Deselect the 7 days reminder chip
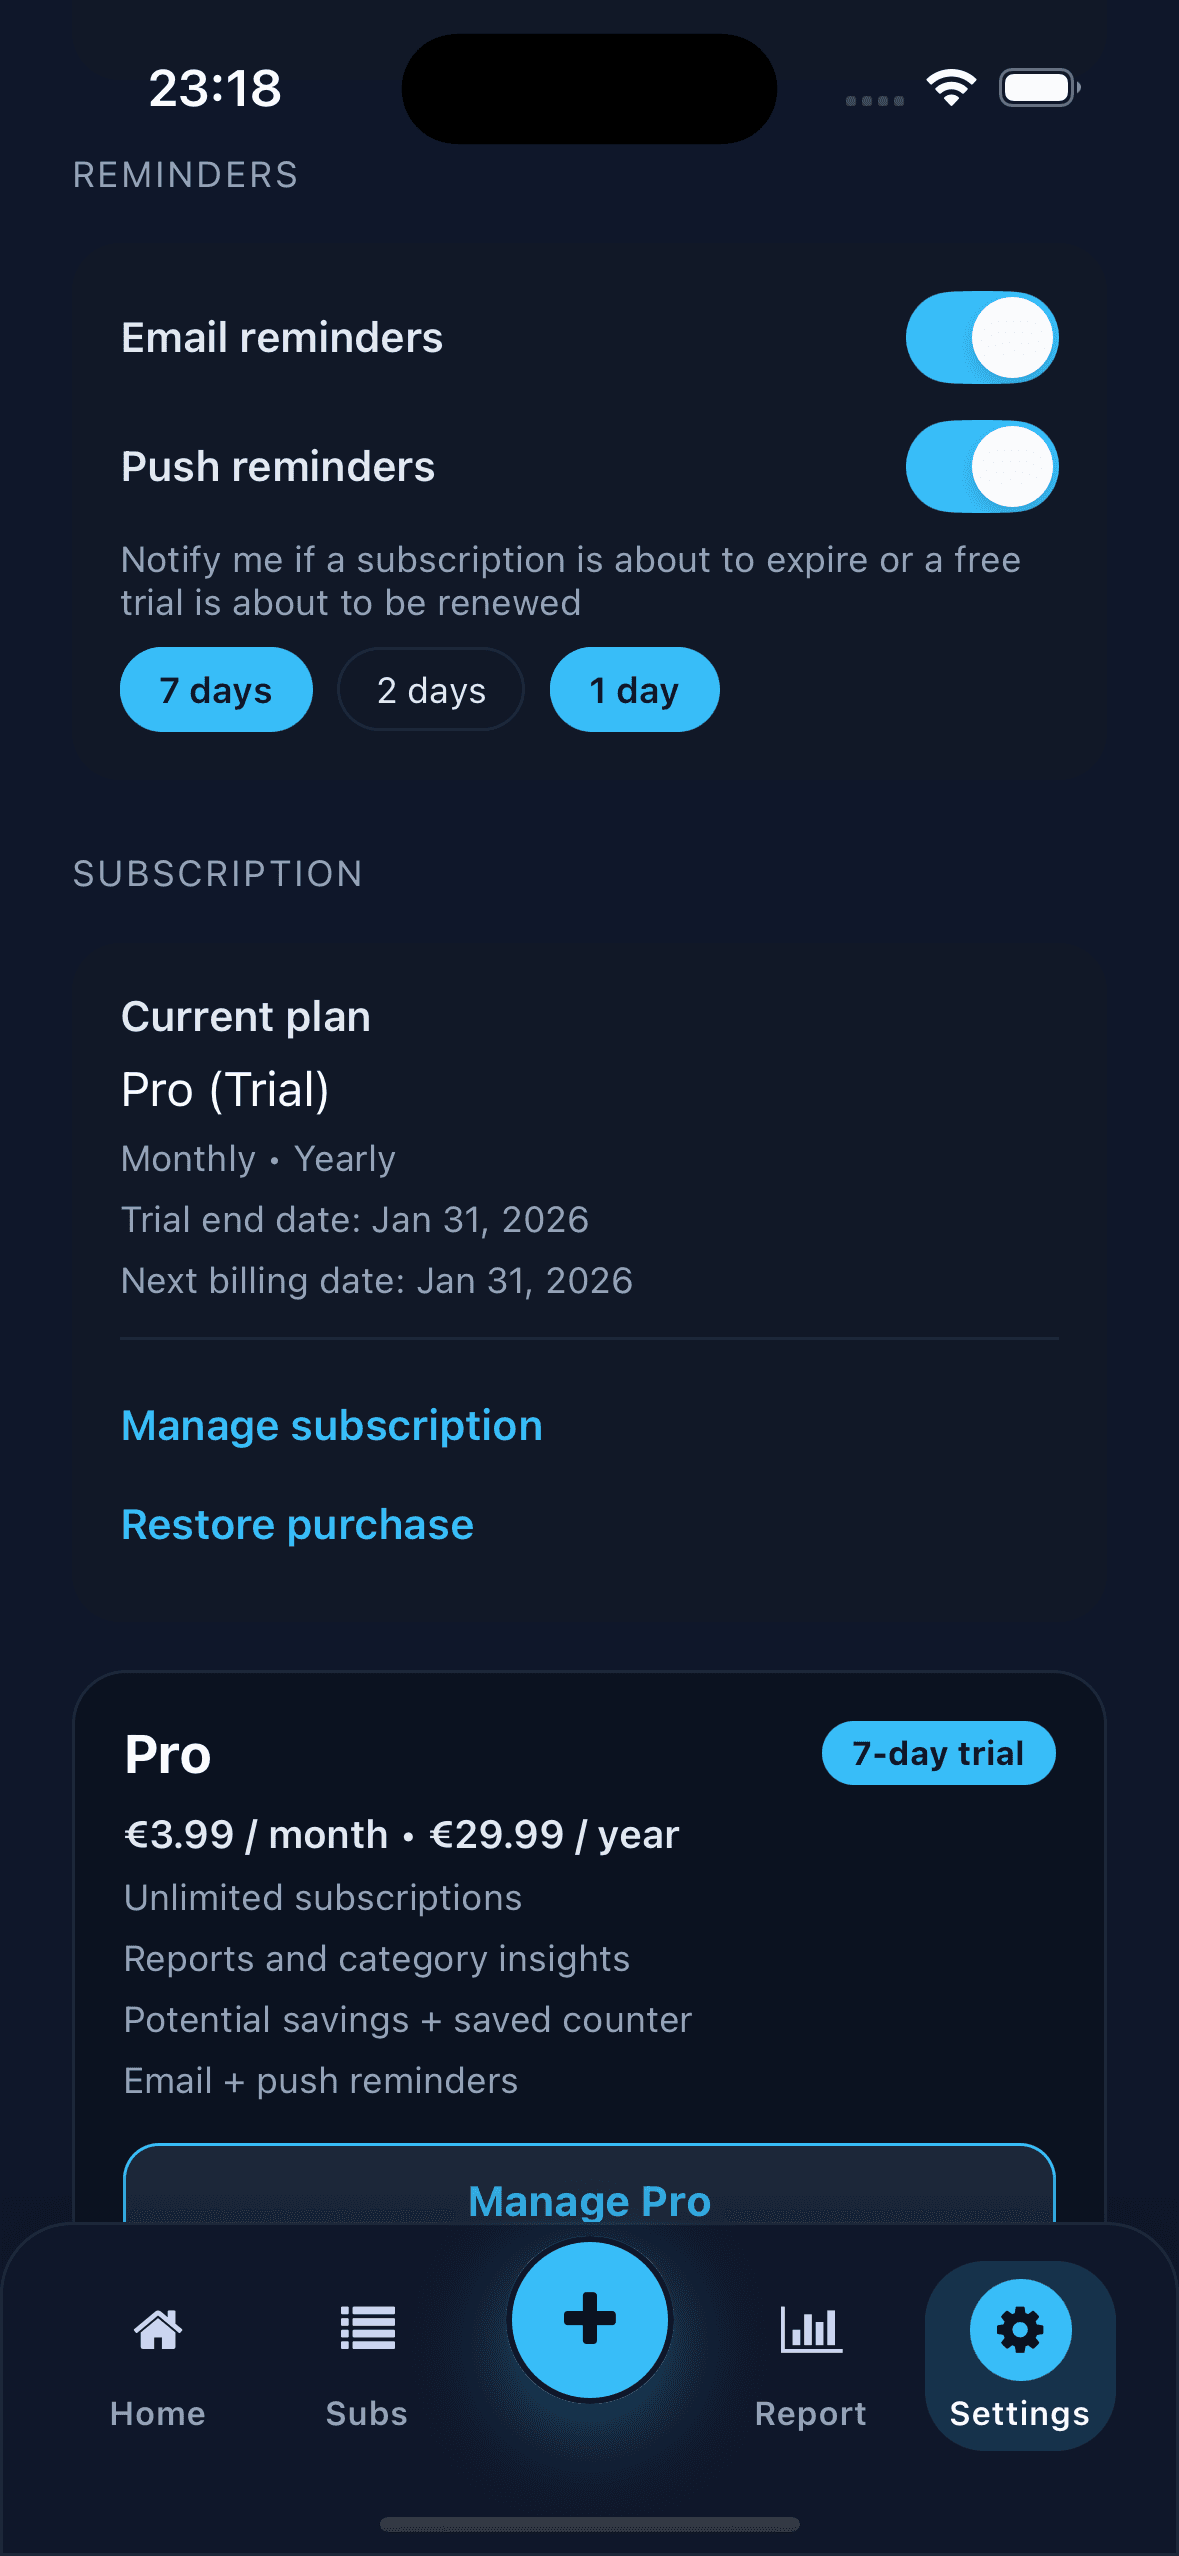1179x2556 pixels. (216, 690)
